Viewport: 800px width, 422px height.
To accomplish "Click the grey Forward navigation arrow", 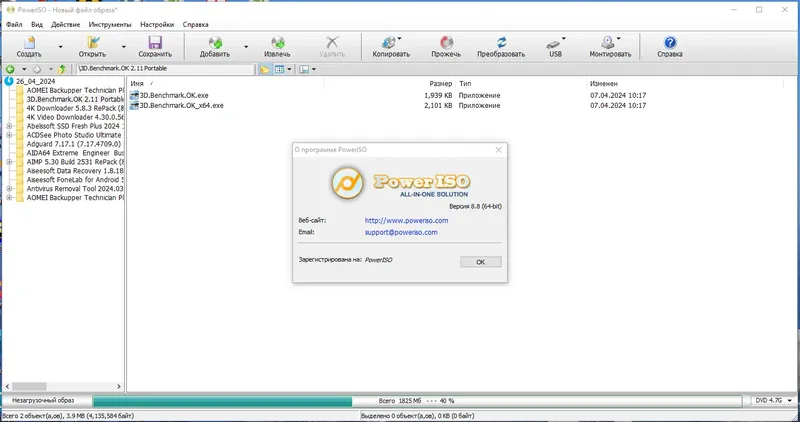I will [37, 69].
